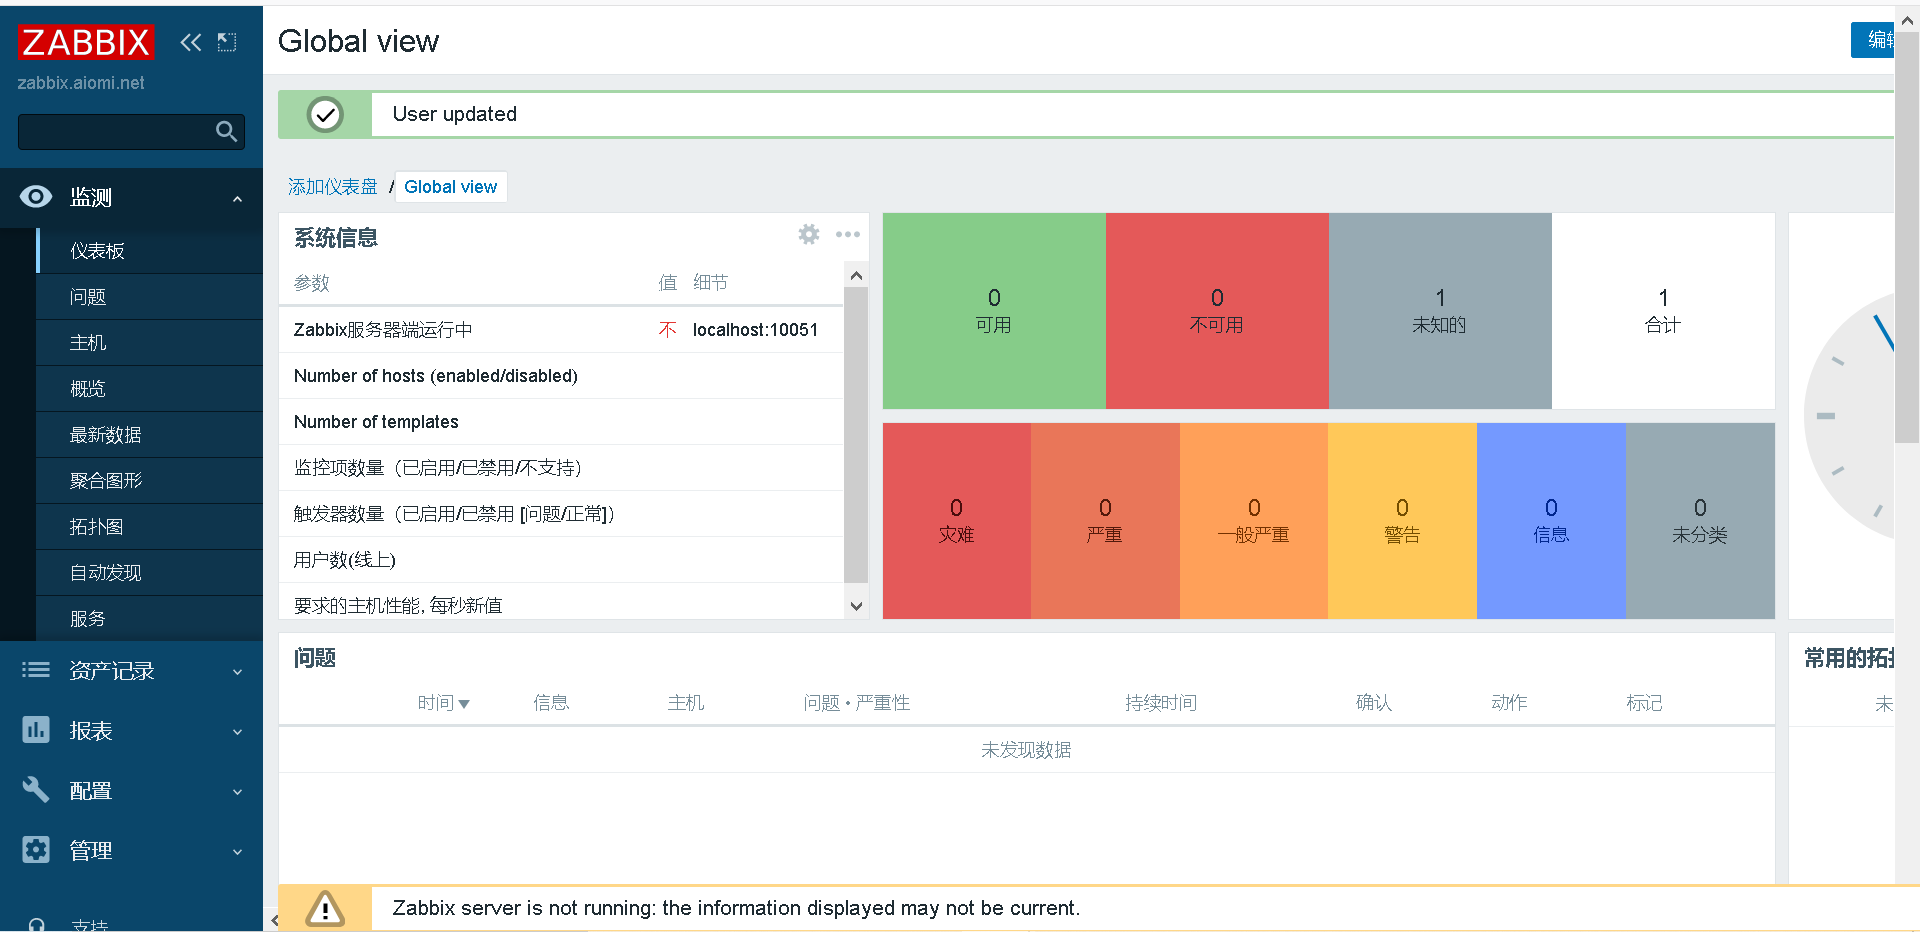Collapse the 监测 monitoring menu section

[237, 198]
